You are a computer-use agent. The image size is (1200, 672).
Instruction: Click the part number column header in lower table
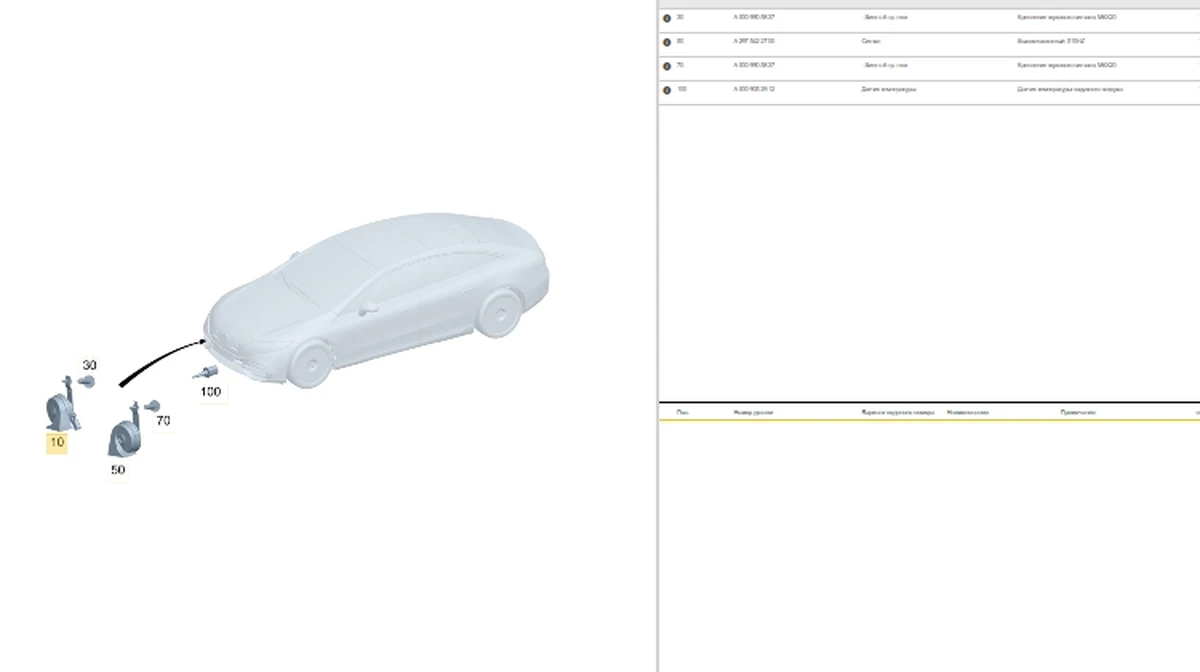point(753,412)
